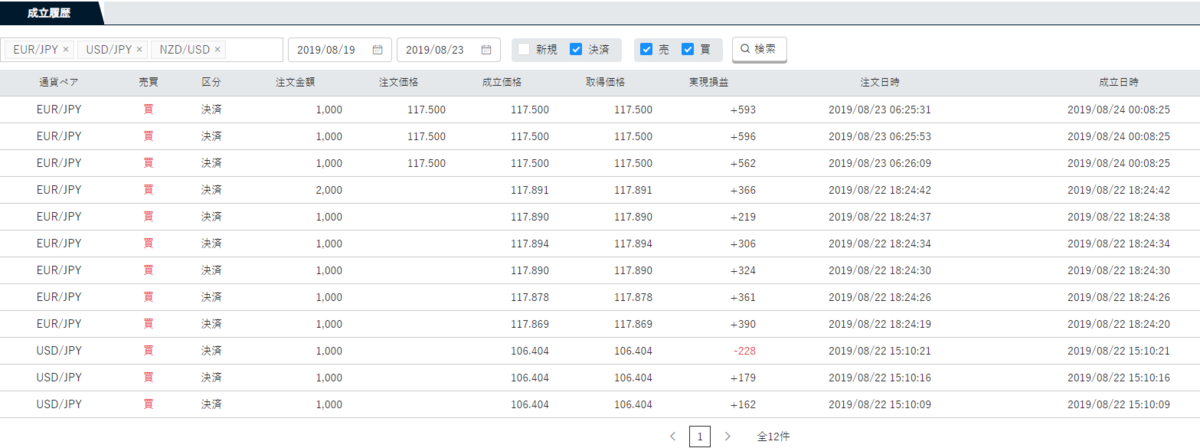Click the 注文価格 column header
The width and height of the screenshot is (1200, 448).
pyautogui.click(x=399, y=83)
